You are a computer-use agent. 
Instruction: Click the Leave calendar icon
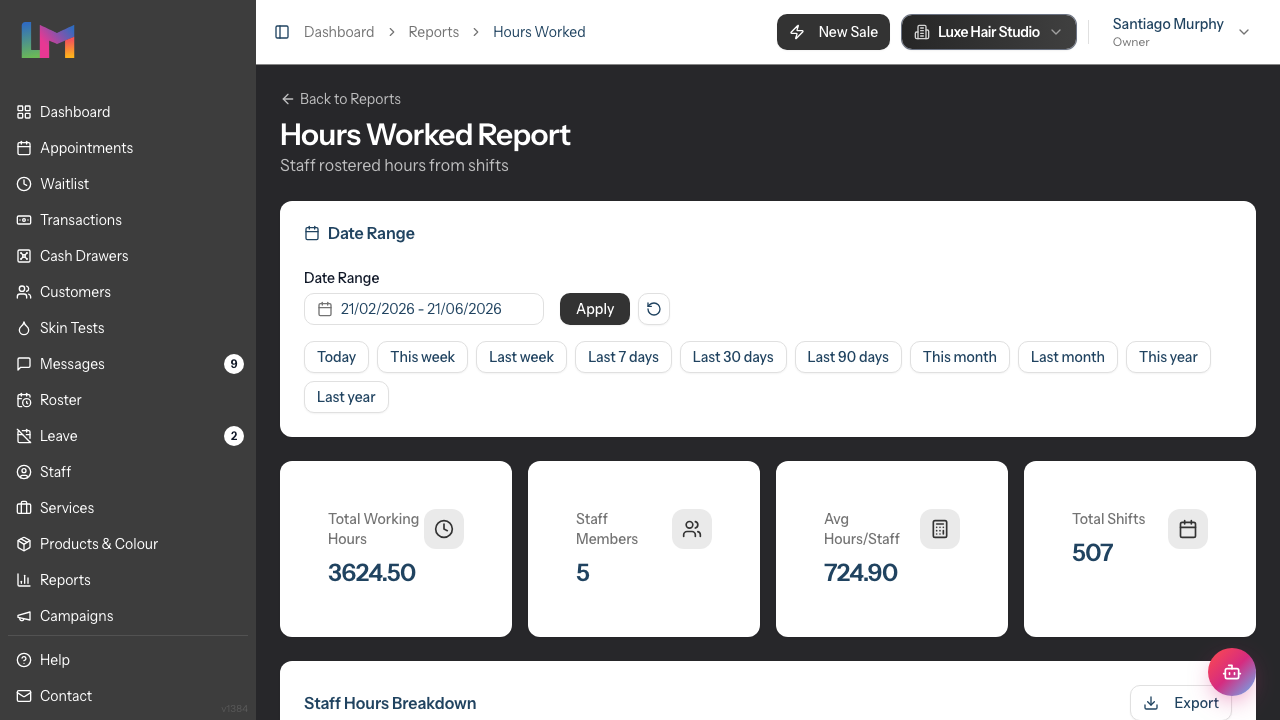(x=24, y=436)
